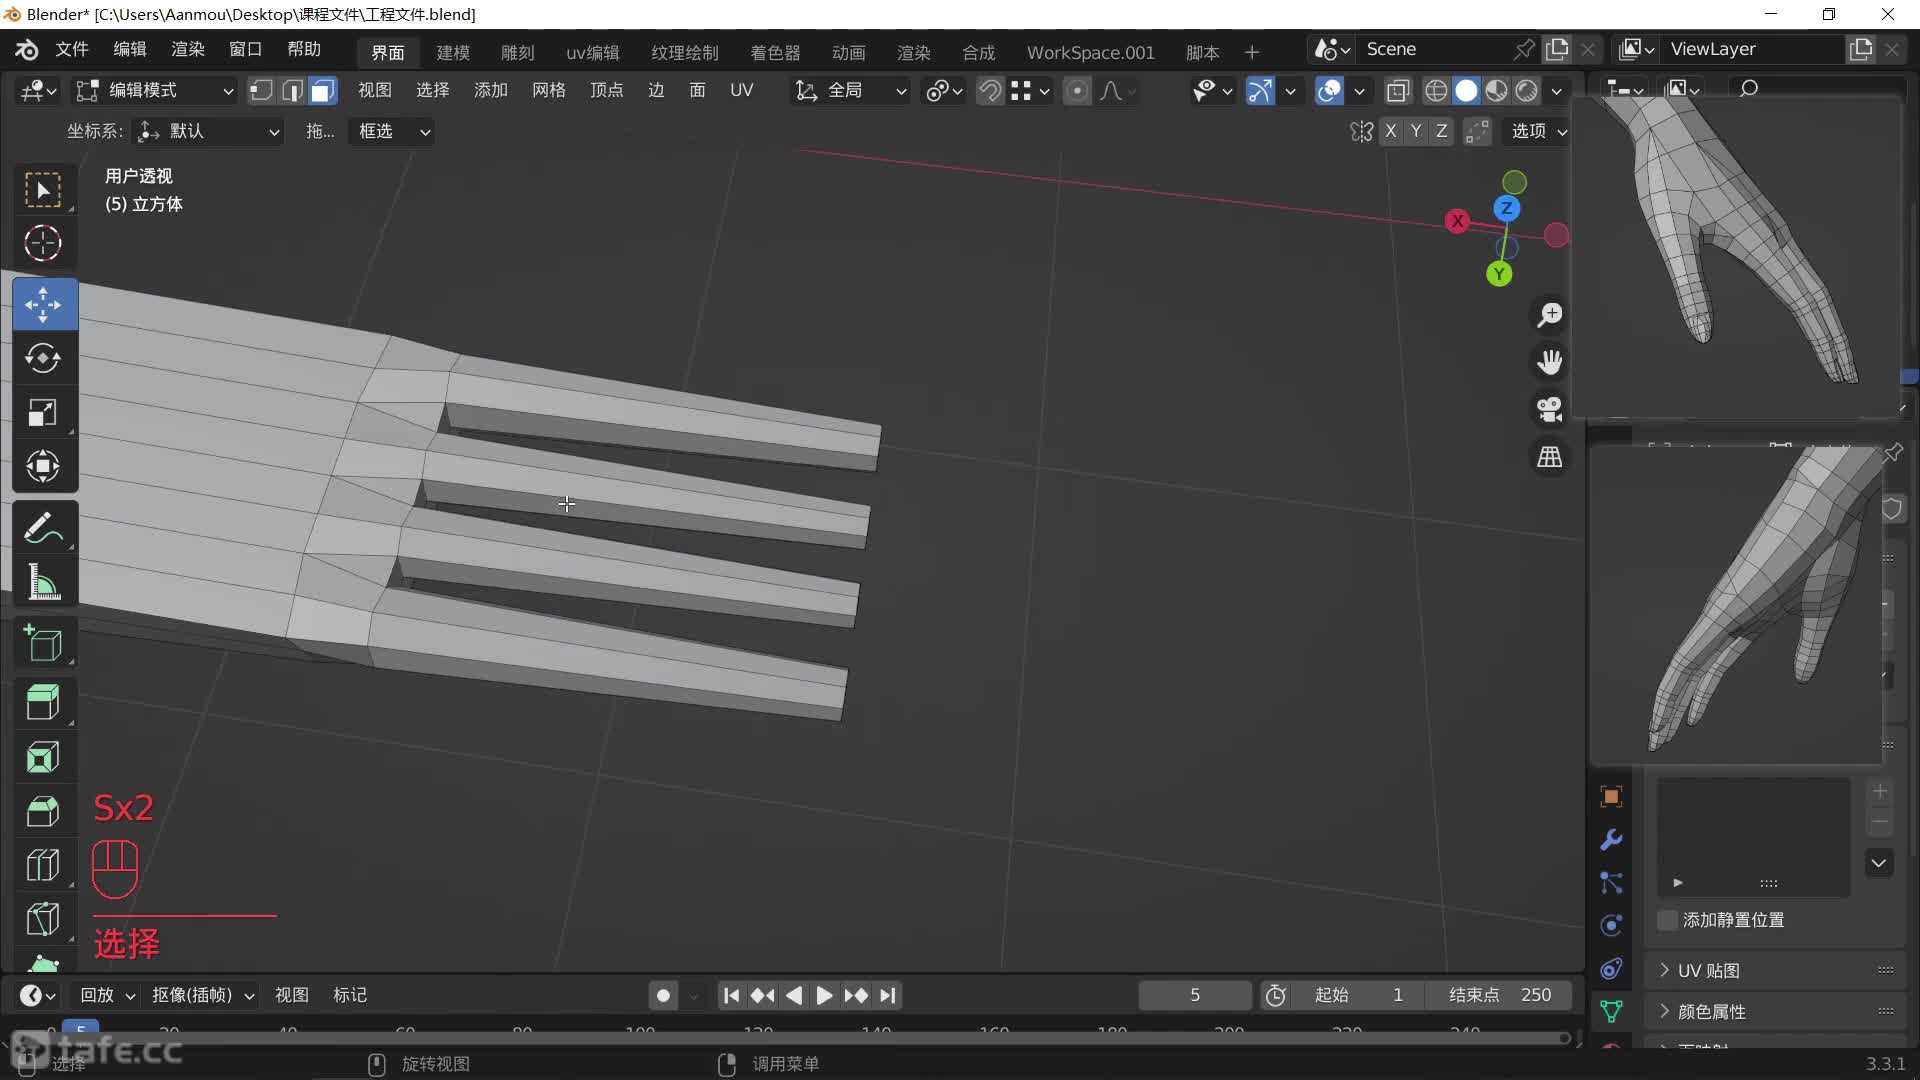Open Object Constraints properties tab icon
The height and width of the screenshot is (1080, 1920).
tap(1611, 969)
